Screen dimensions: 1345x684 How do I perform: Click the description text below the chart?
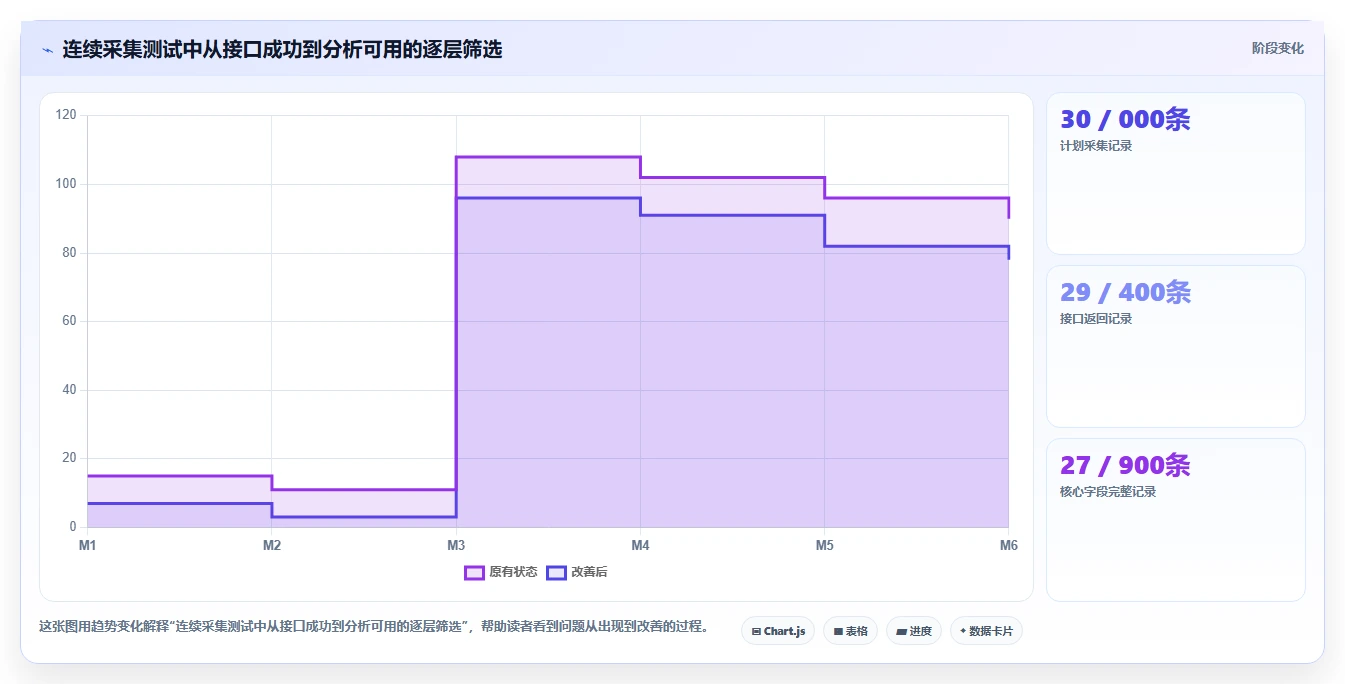point(374,627)
